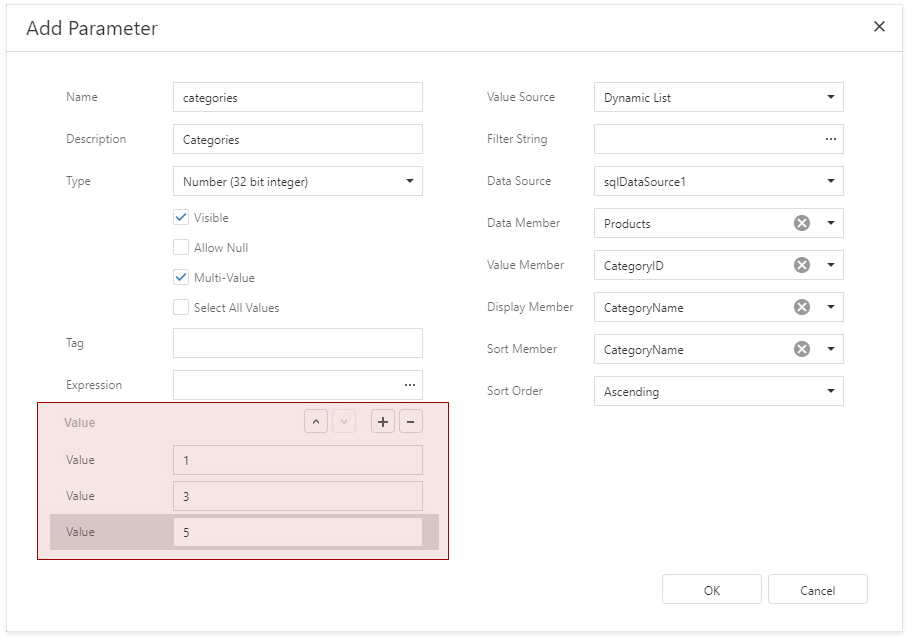This screenshot has width=909, height=640.
Task: Clear the Value Member field using its X icon
Action: (800, 265)
